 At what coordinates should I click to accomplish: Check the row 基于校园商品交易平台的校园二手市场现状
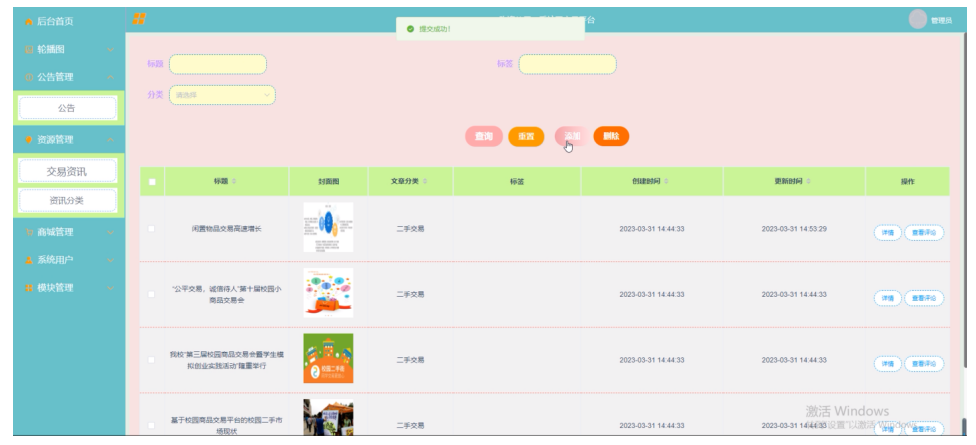point(151,426)
